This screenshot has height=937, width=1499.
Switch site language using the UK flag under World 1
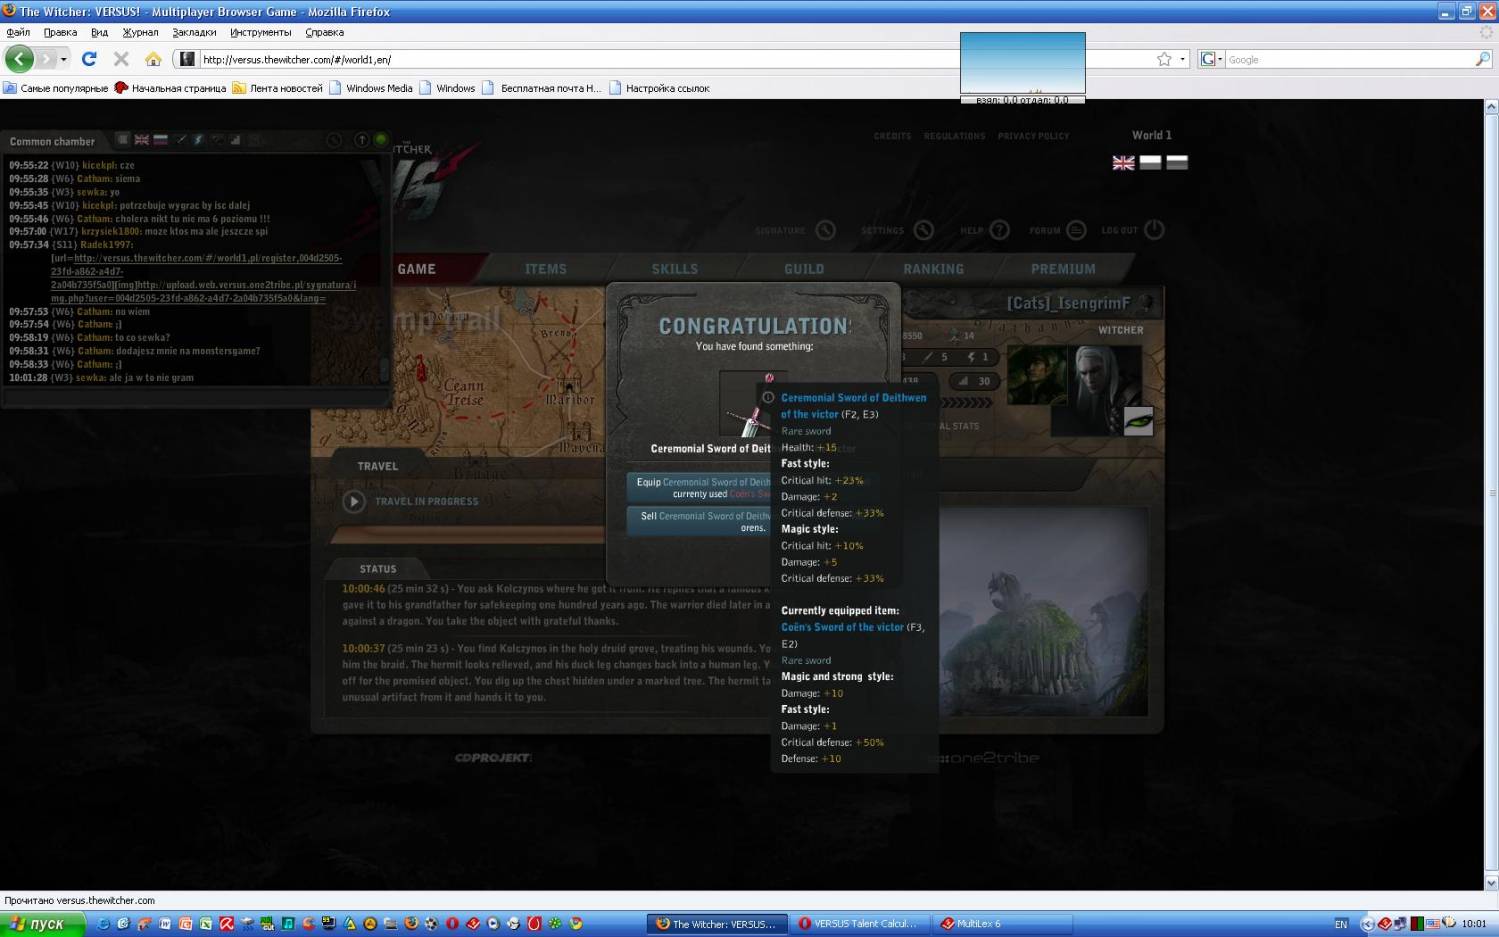(x=1123, y=163)
